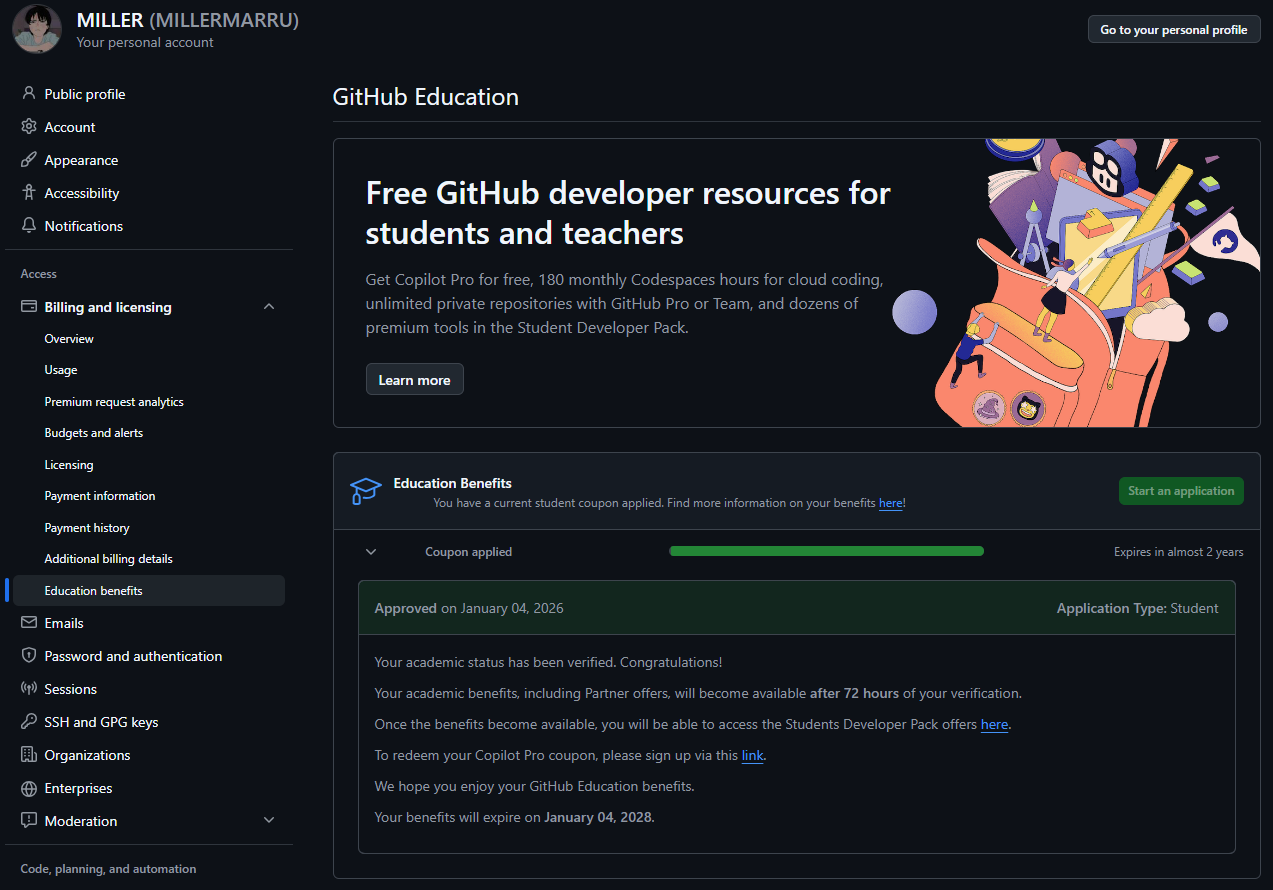Click the 'here' link about your benefits

pyautogui.click(x=890, y=503)
